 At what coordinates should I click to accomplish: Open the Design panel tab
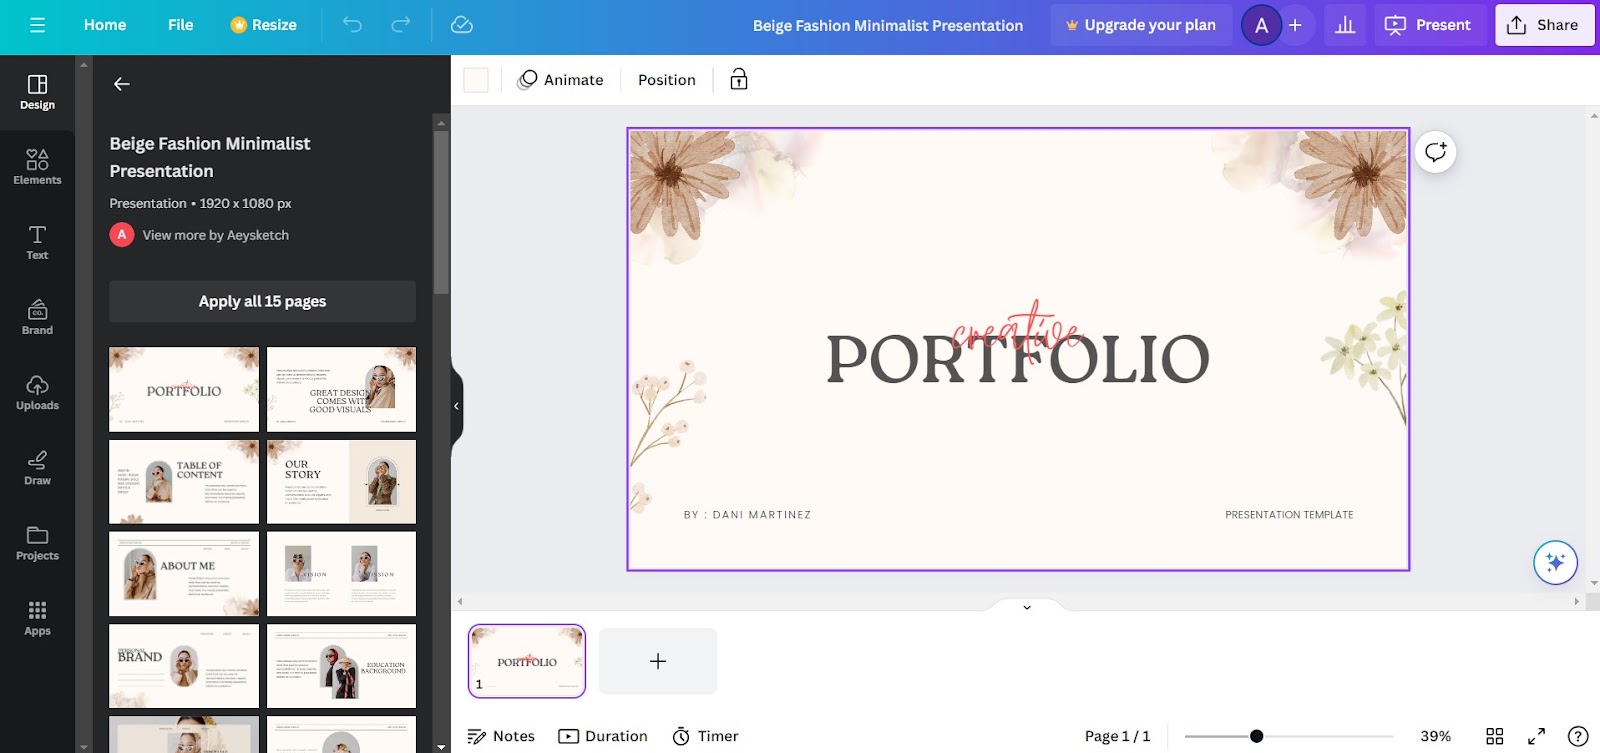tap(37, 92)
